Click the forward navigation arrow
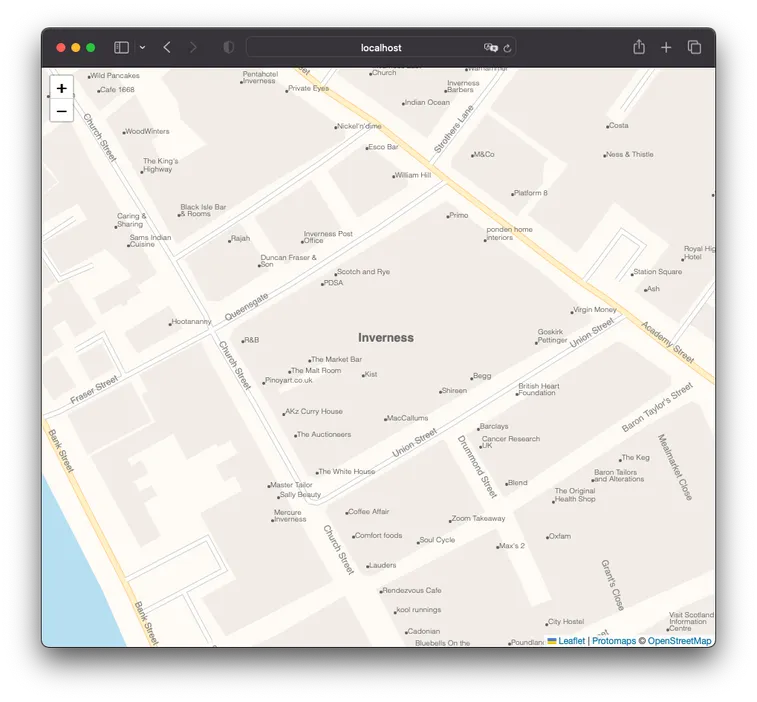 click(193, 47)
